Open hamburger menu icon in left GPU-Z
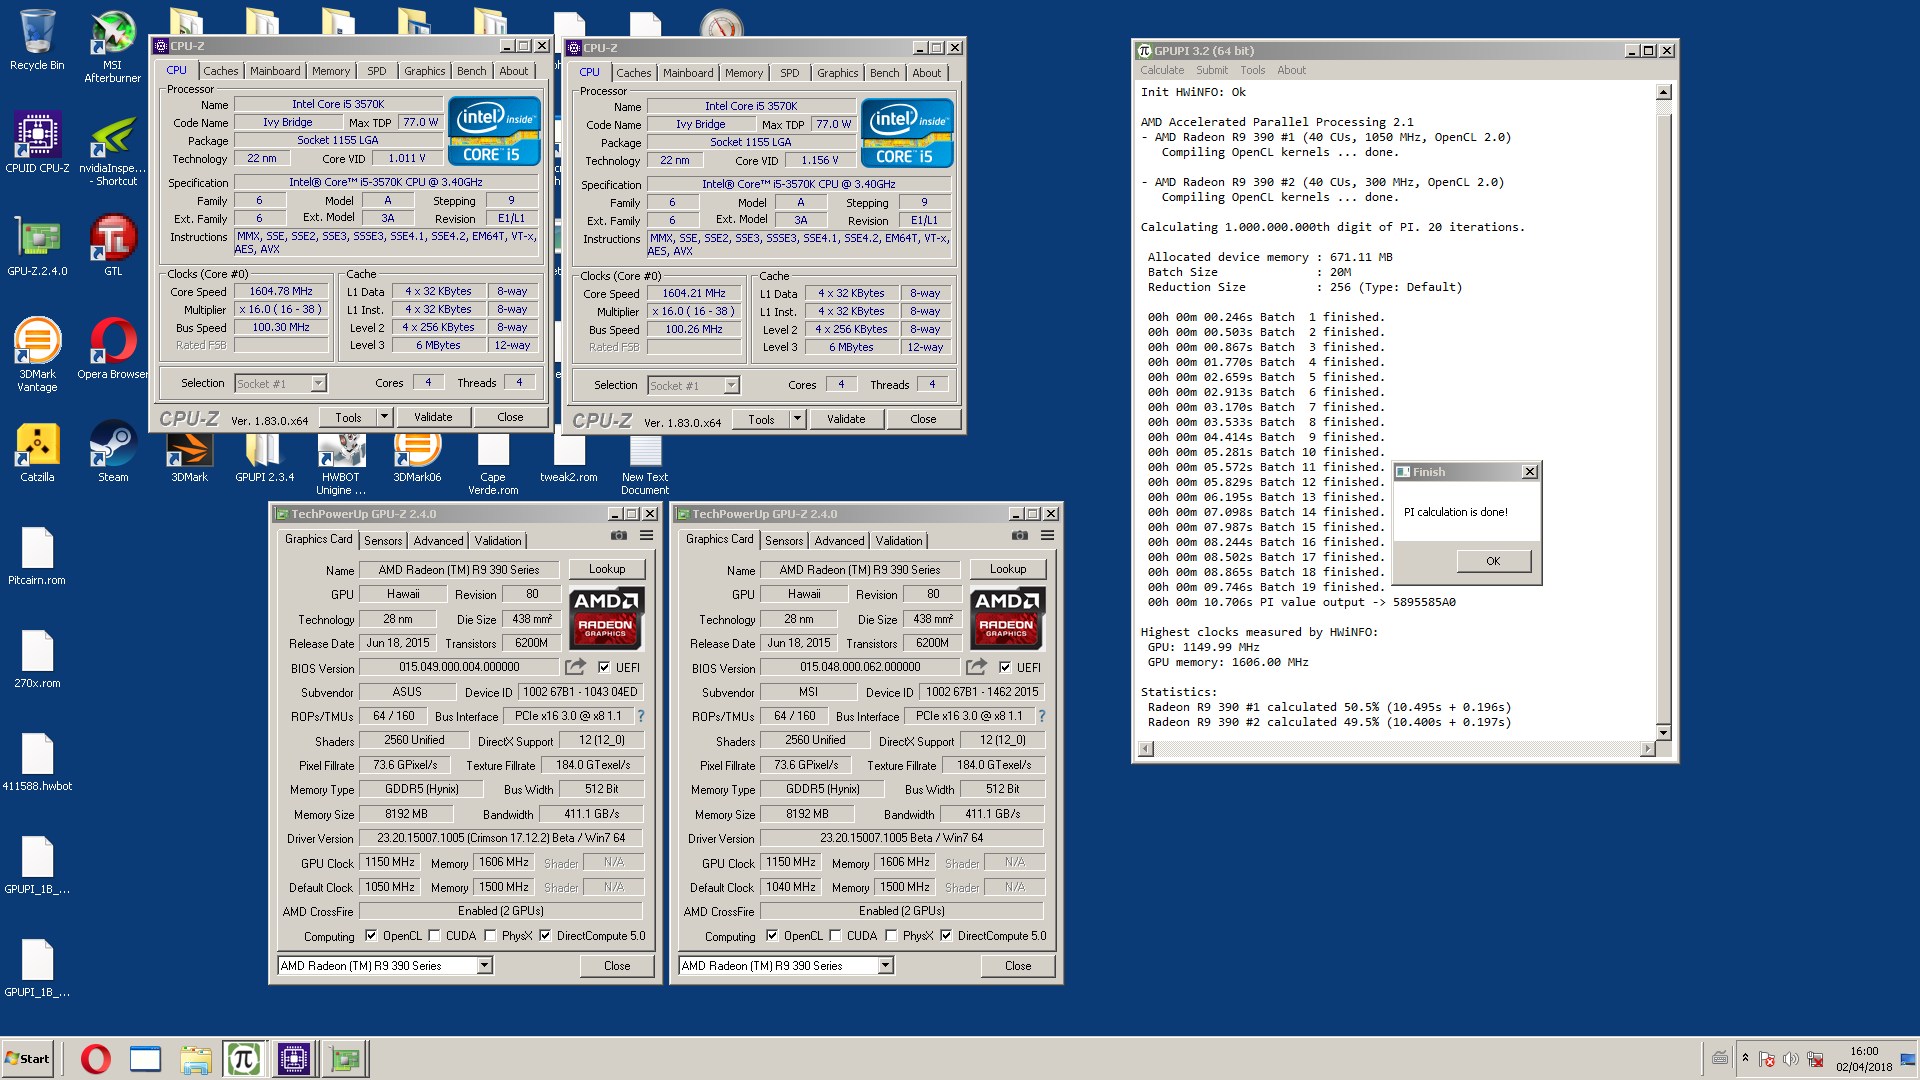The width and height of the screenshot is (1920, 1080). 647,536
